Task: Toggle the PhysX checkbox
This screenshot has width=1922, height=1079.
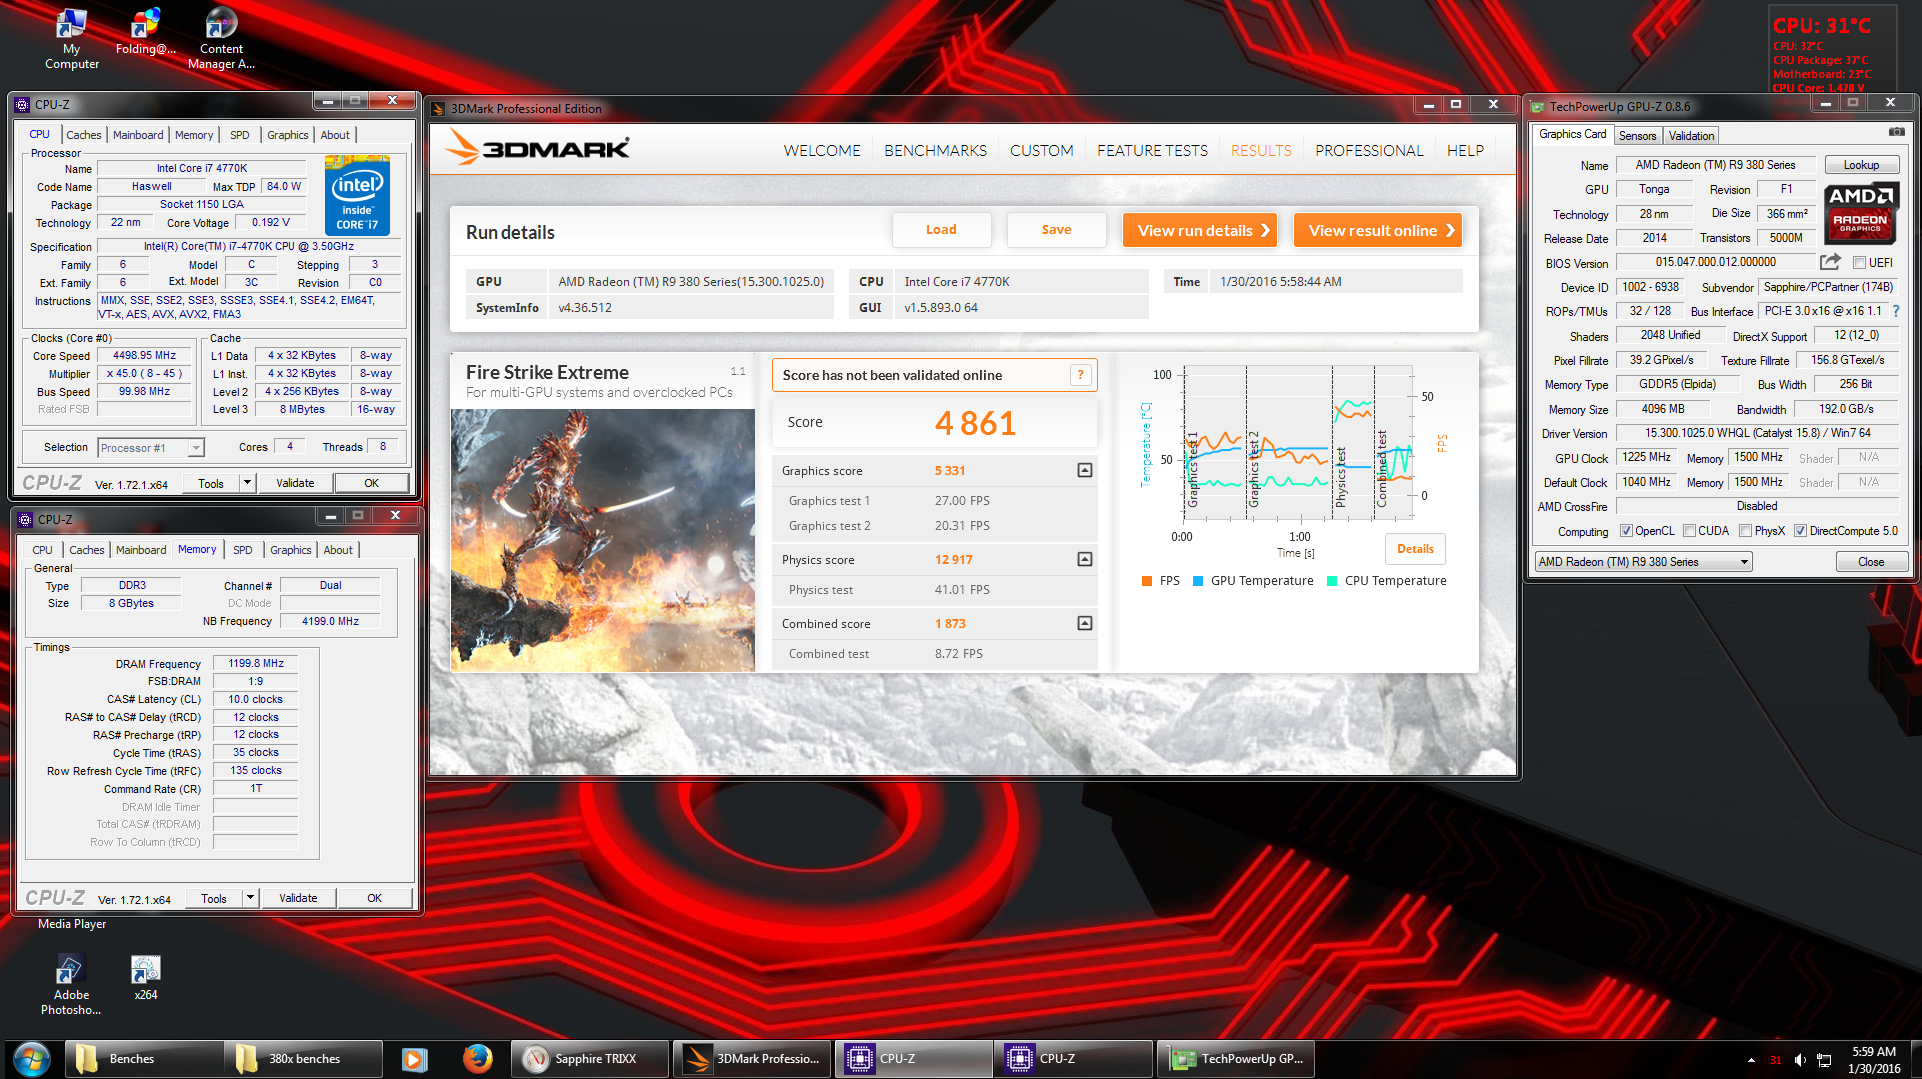Action: pyautogui.click(x=1745, y=531)
